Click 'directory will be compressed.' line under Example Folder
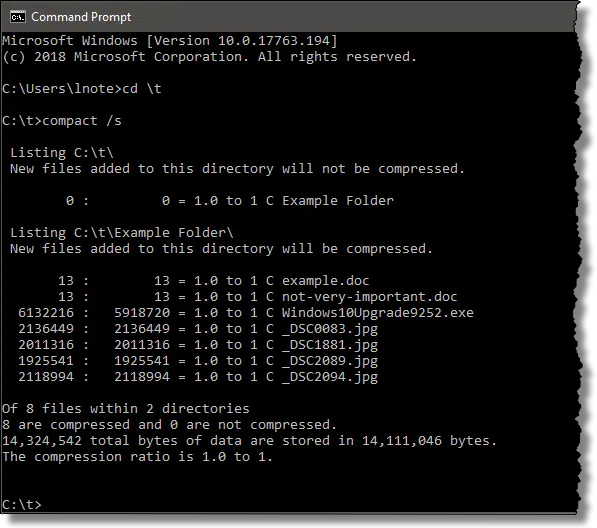 click(x=222, y=249)
